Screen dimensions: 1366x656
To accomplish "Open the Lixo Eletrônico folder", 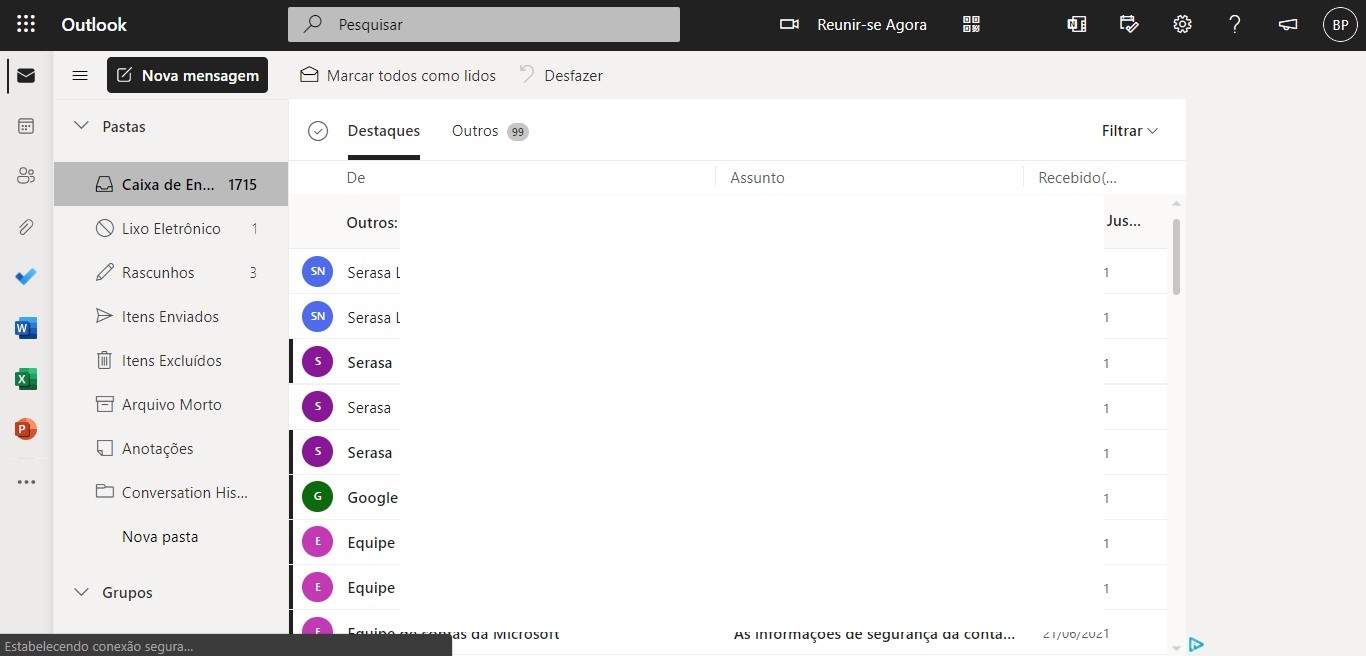I will [x=171, y=228].
